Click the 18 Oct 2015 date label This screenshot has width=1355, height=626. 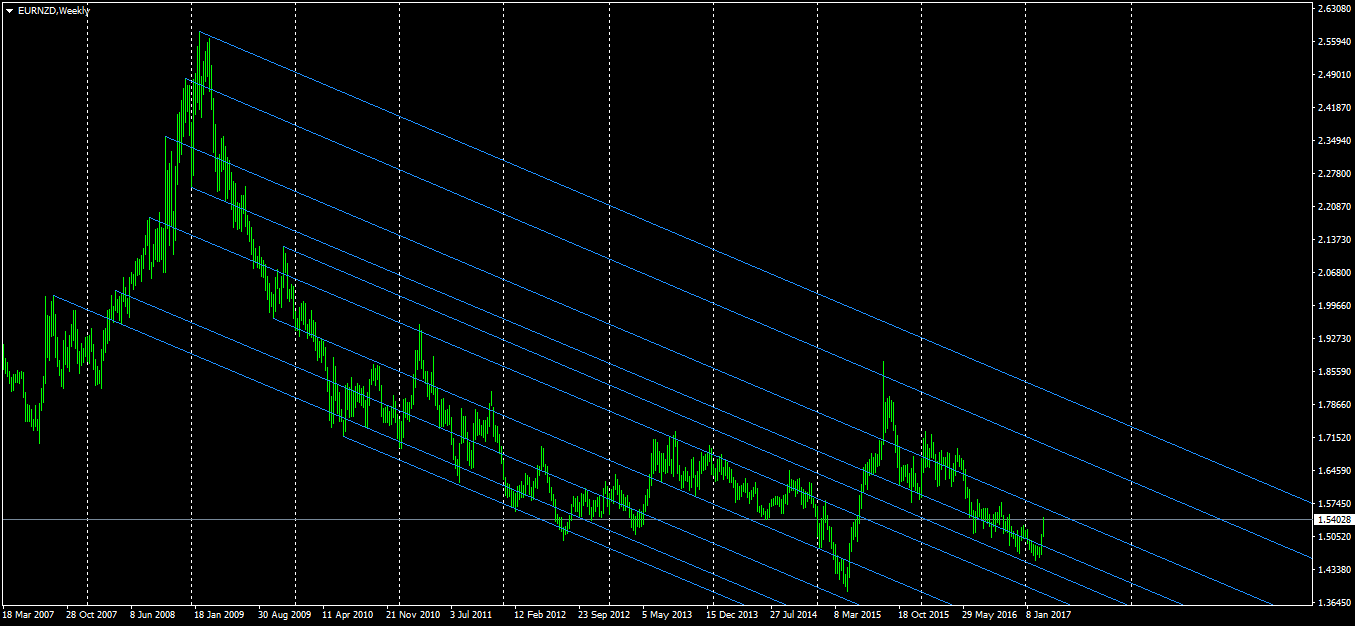(x=923, y=615)
